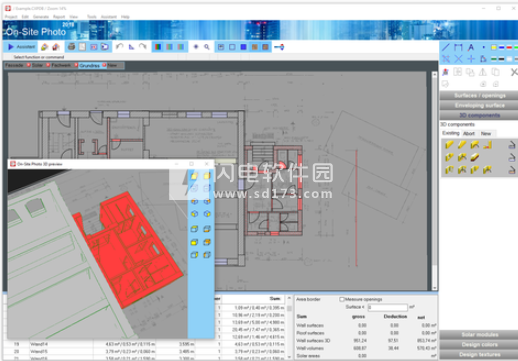Pick the yellow color swatch

pyautogui.click(x=494, y=48)
